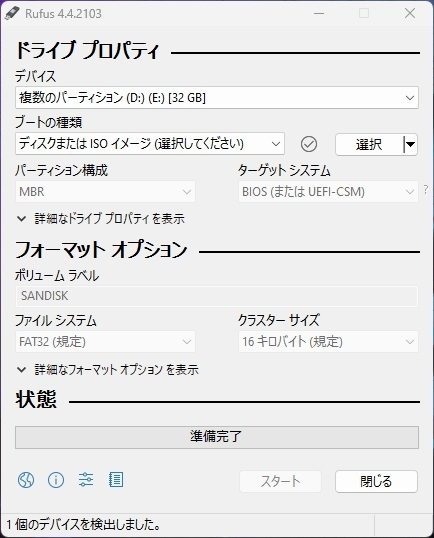Click the 状態 heading
The height and width of the screenshot is (538, 434).
[36, 399]
